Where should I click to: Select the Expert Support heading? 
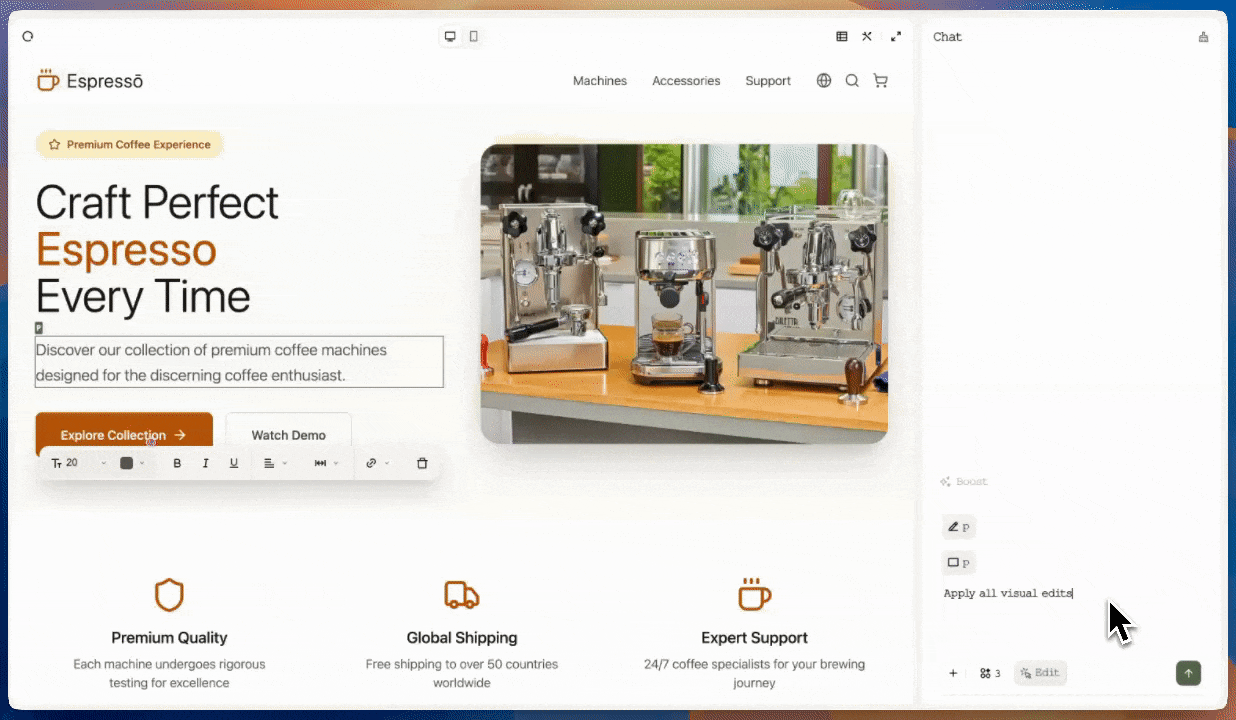(754, 638)
